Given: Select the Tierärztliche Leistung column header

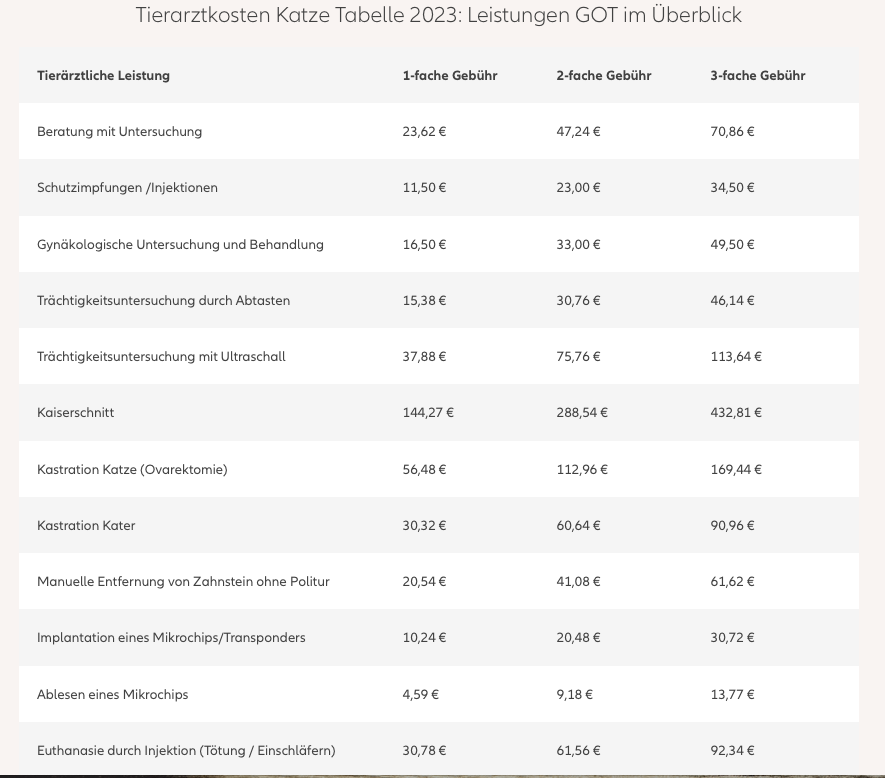Looking at the screenshot, I should click(x=103, y=76).
